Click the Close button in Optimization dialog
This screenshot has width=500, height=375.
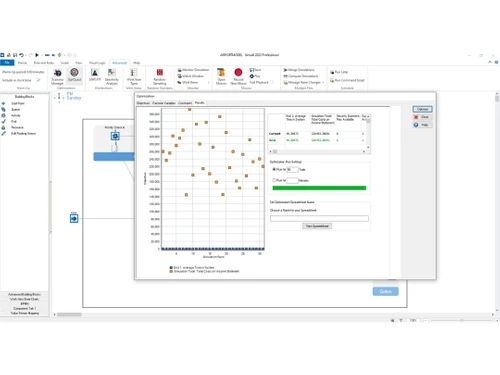pos(422,117)
